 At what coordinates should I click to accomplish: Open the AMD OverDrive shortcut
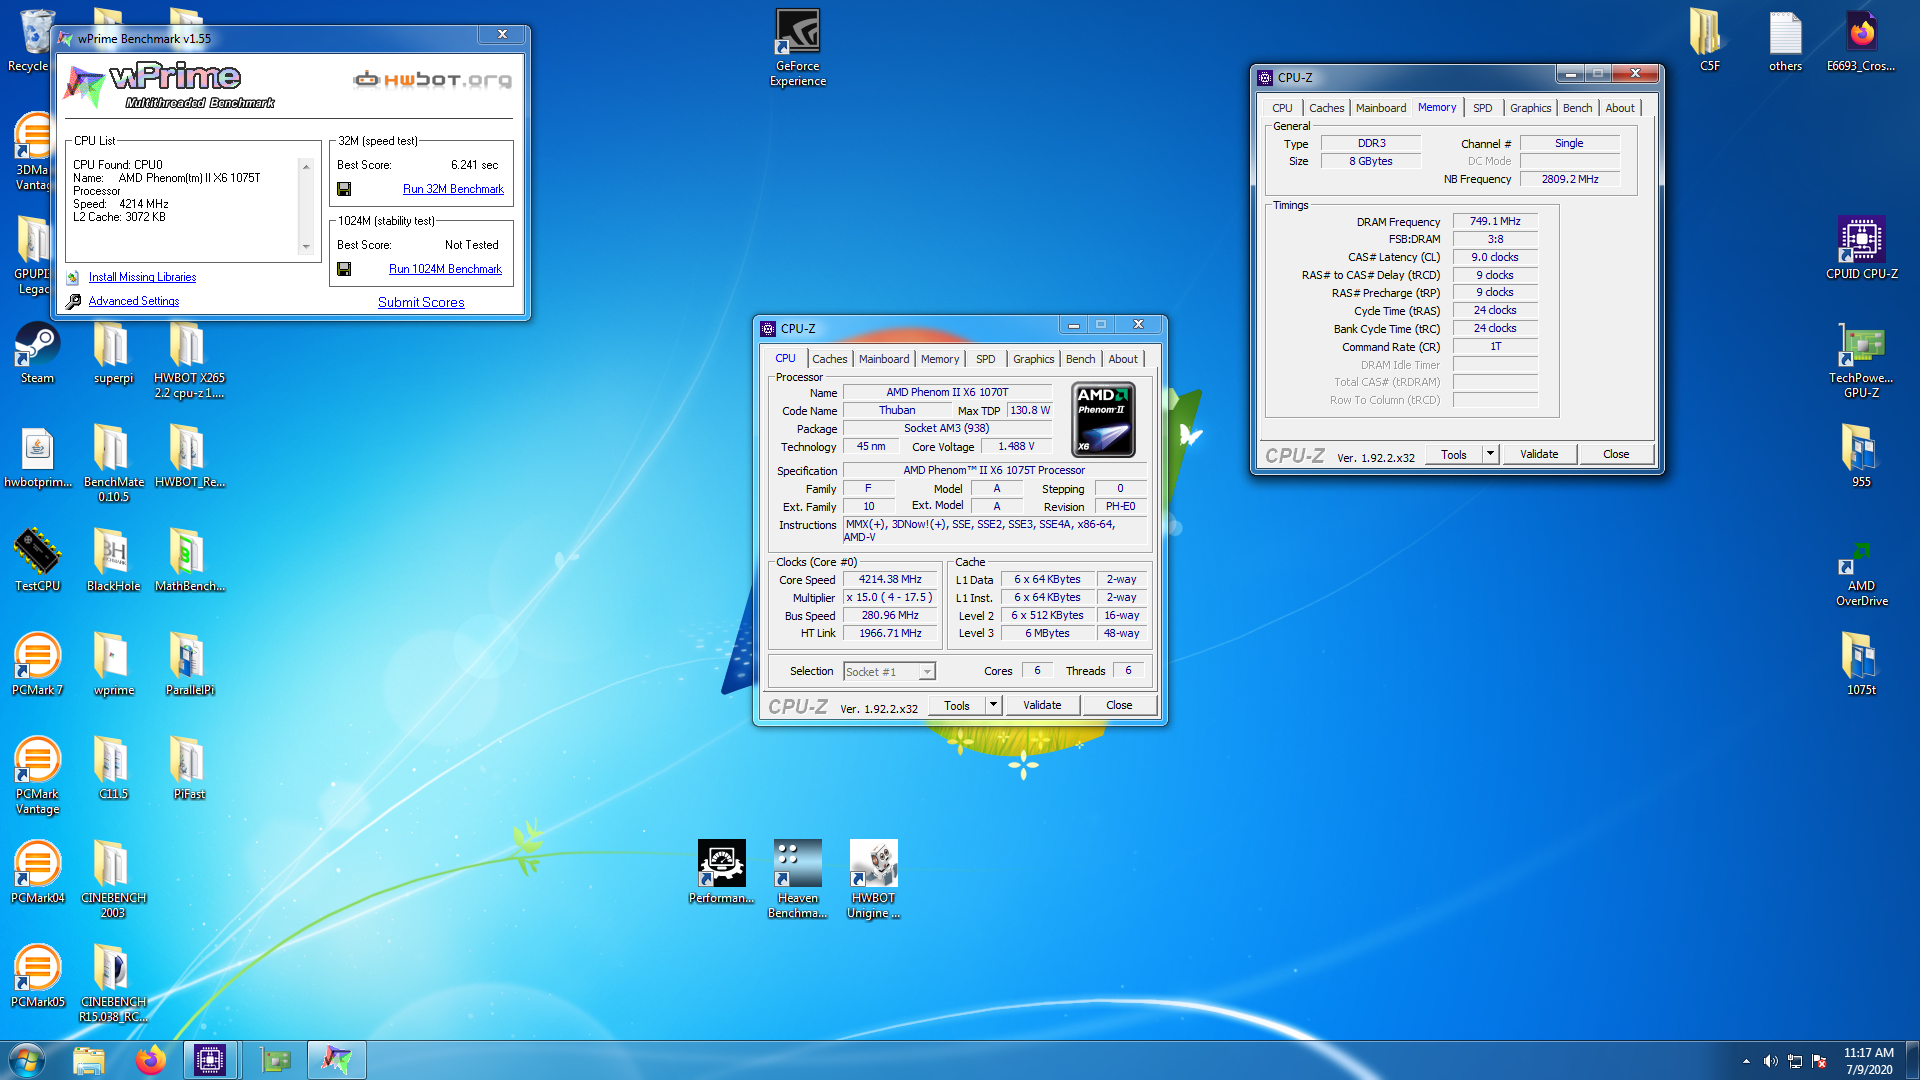tap(1861, 575)
